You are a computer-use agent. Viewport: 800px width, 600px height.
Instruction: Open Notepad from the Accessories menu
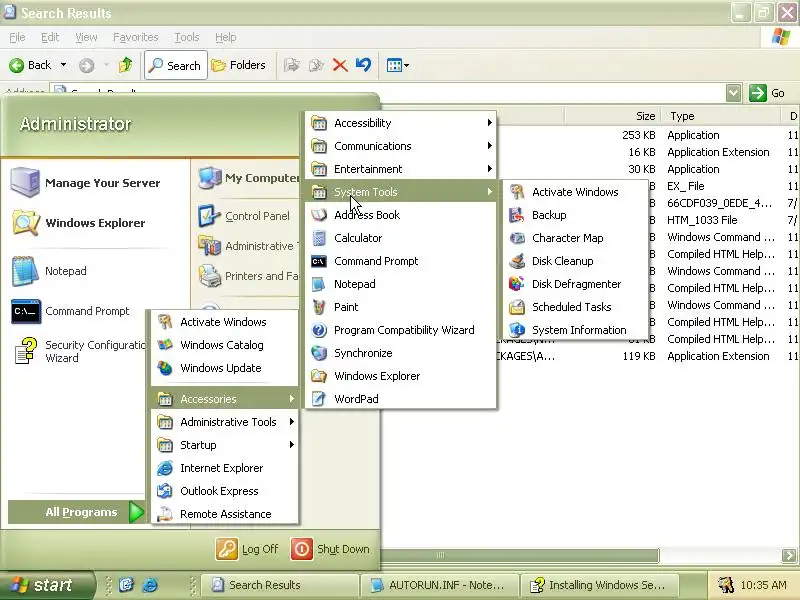click(401, 284)
